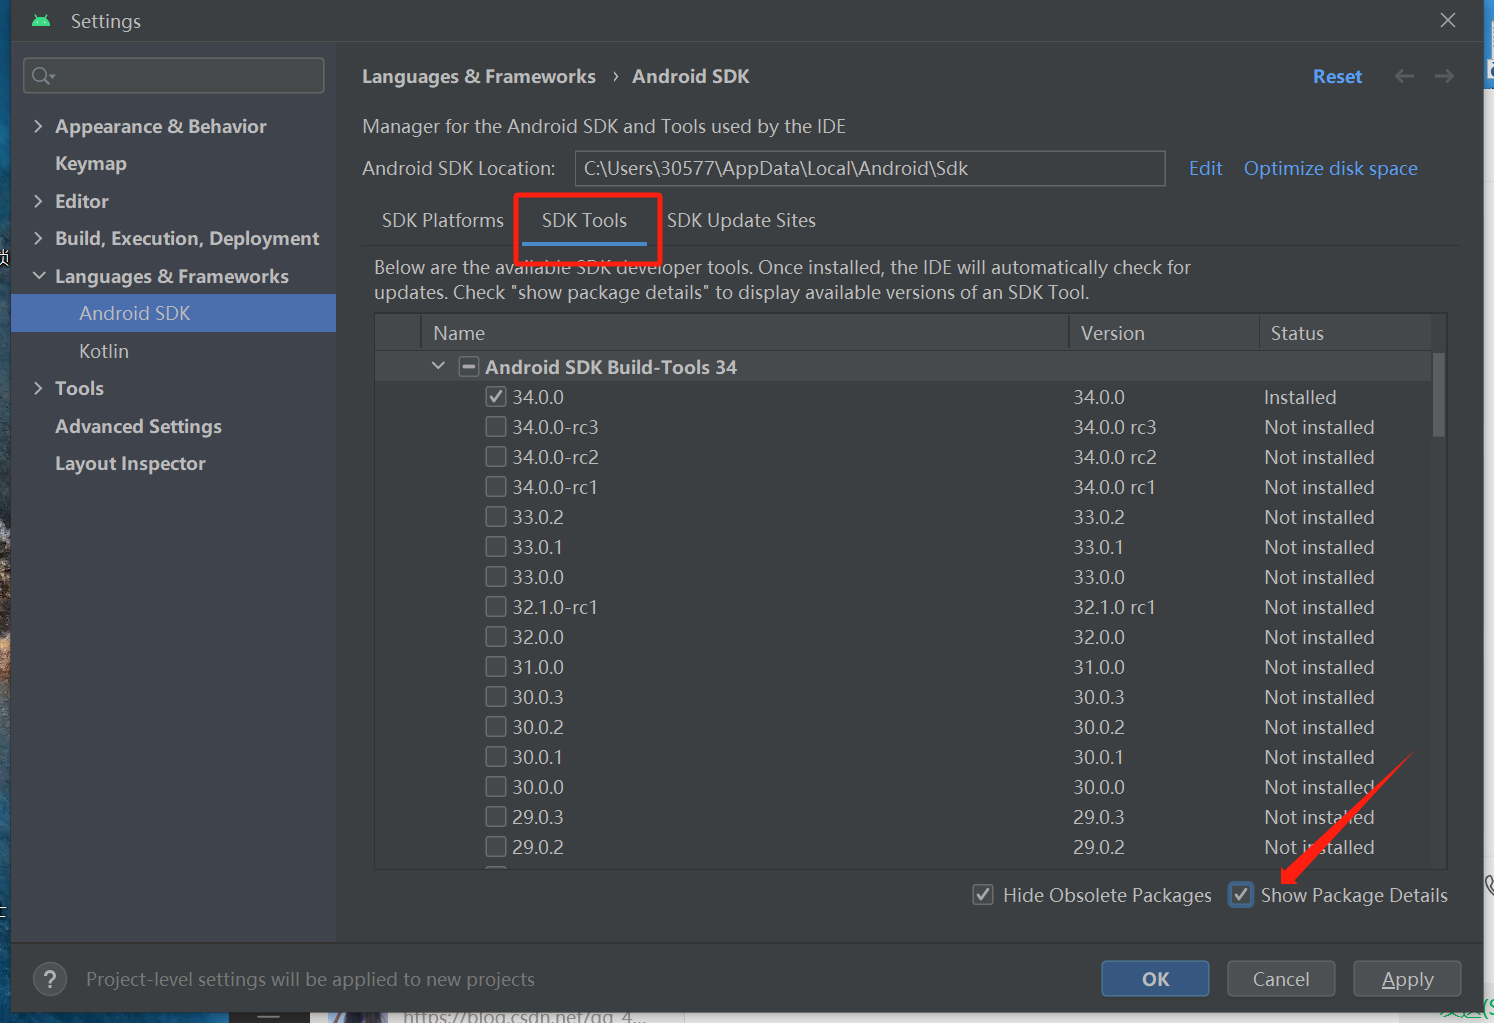Check the 32.1.0-rc1 checkbox
Image resolution: width=1494 pixels, height=1023 pixels.
pos(496,607)
